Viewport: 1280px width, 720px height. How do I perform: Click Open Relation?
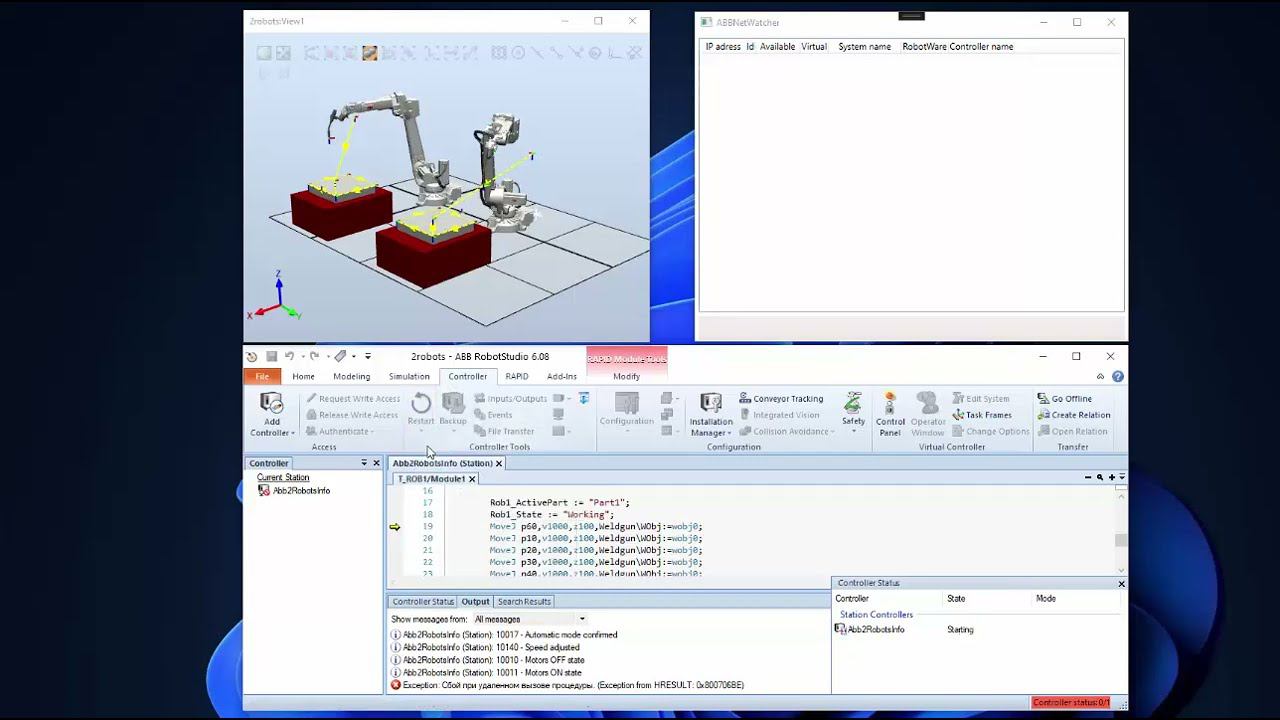tap(1072, 431)
